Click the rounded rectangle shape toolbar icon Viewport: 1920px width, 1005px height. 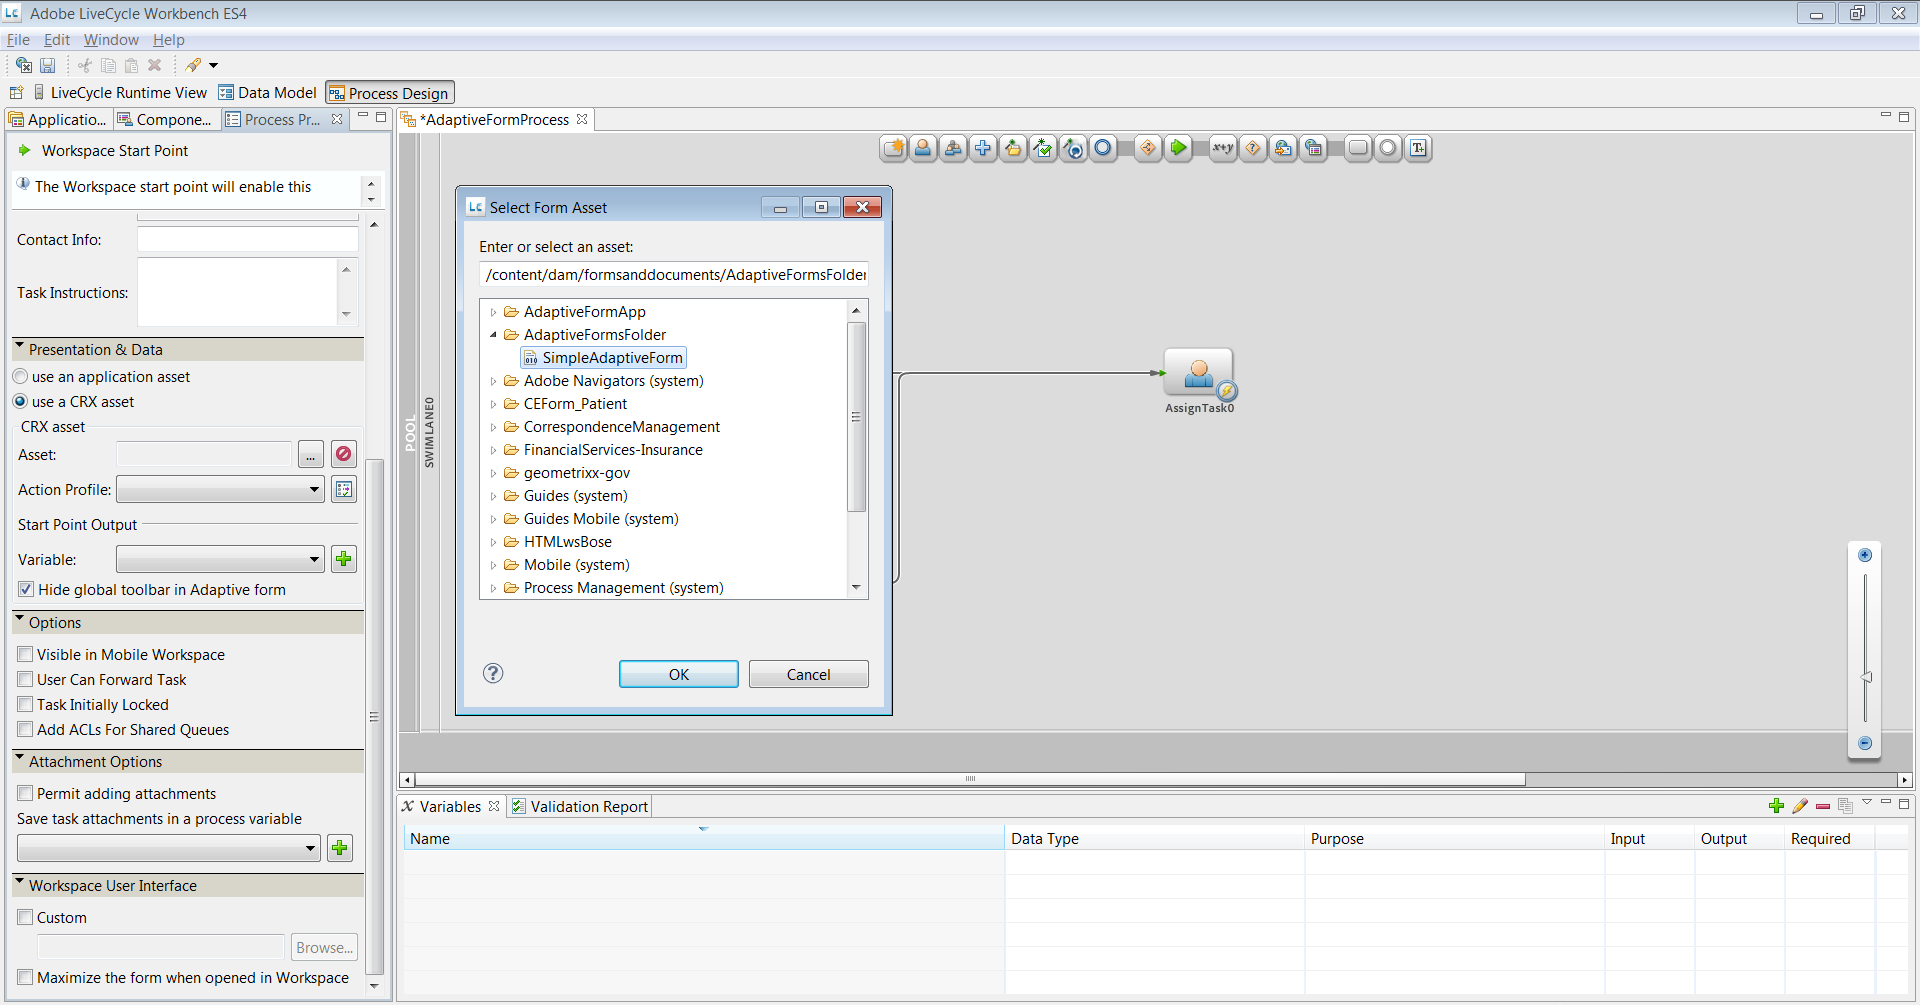1358,148
